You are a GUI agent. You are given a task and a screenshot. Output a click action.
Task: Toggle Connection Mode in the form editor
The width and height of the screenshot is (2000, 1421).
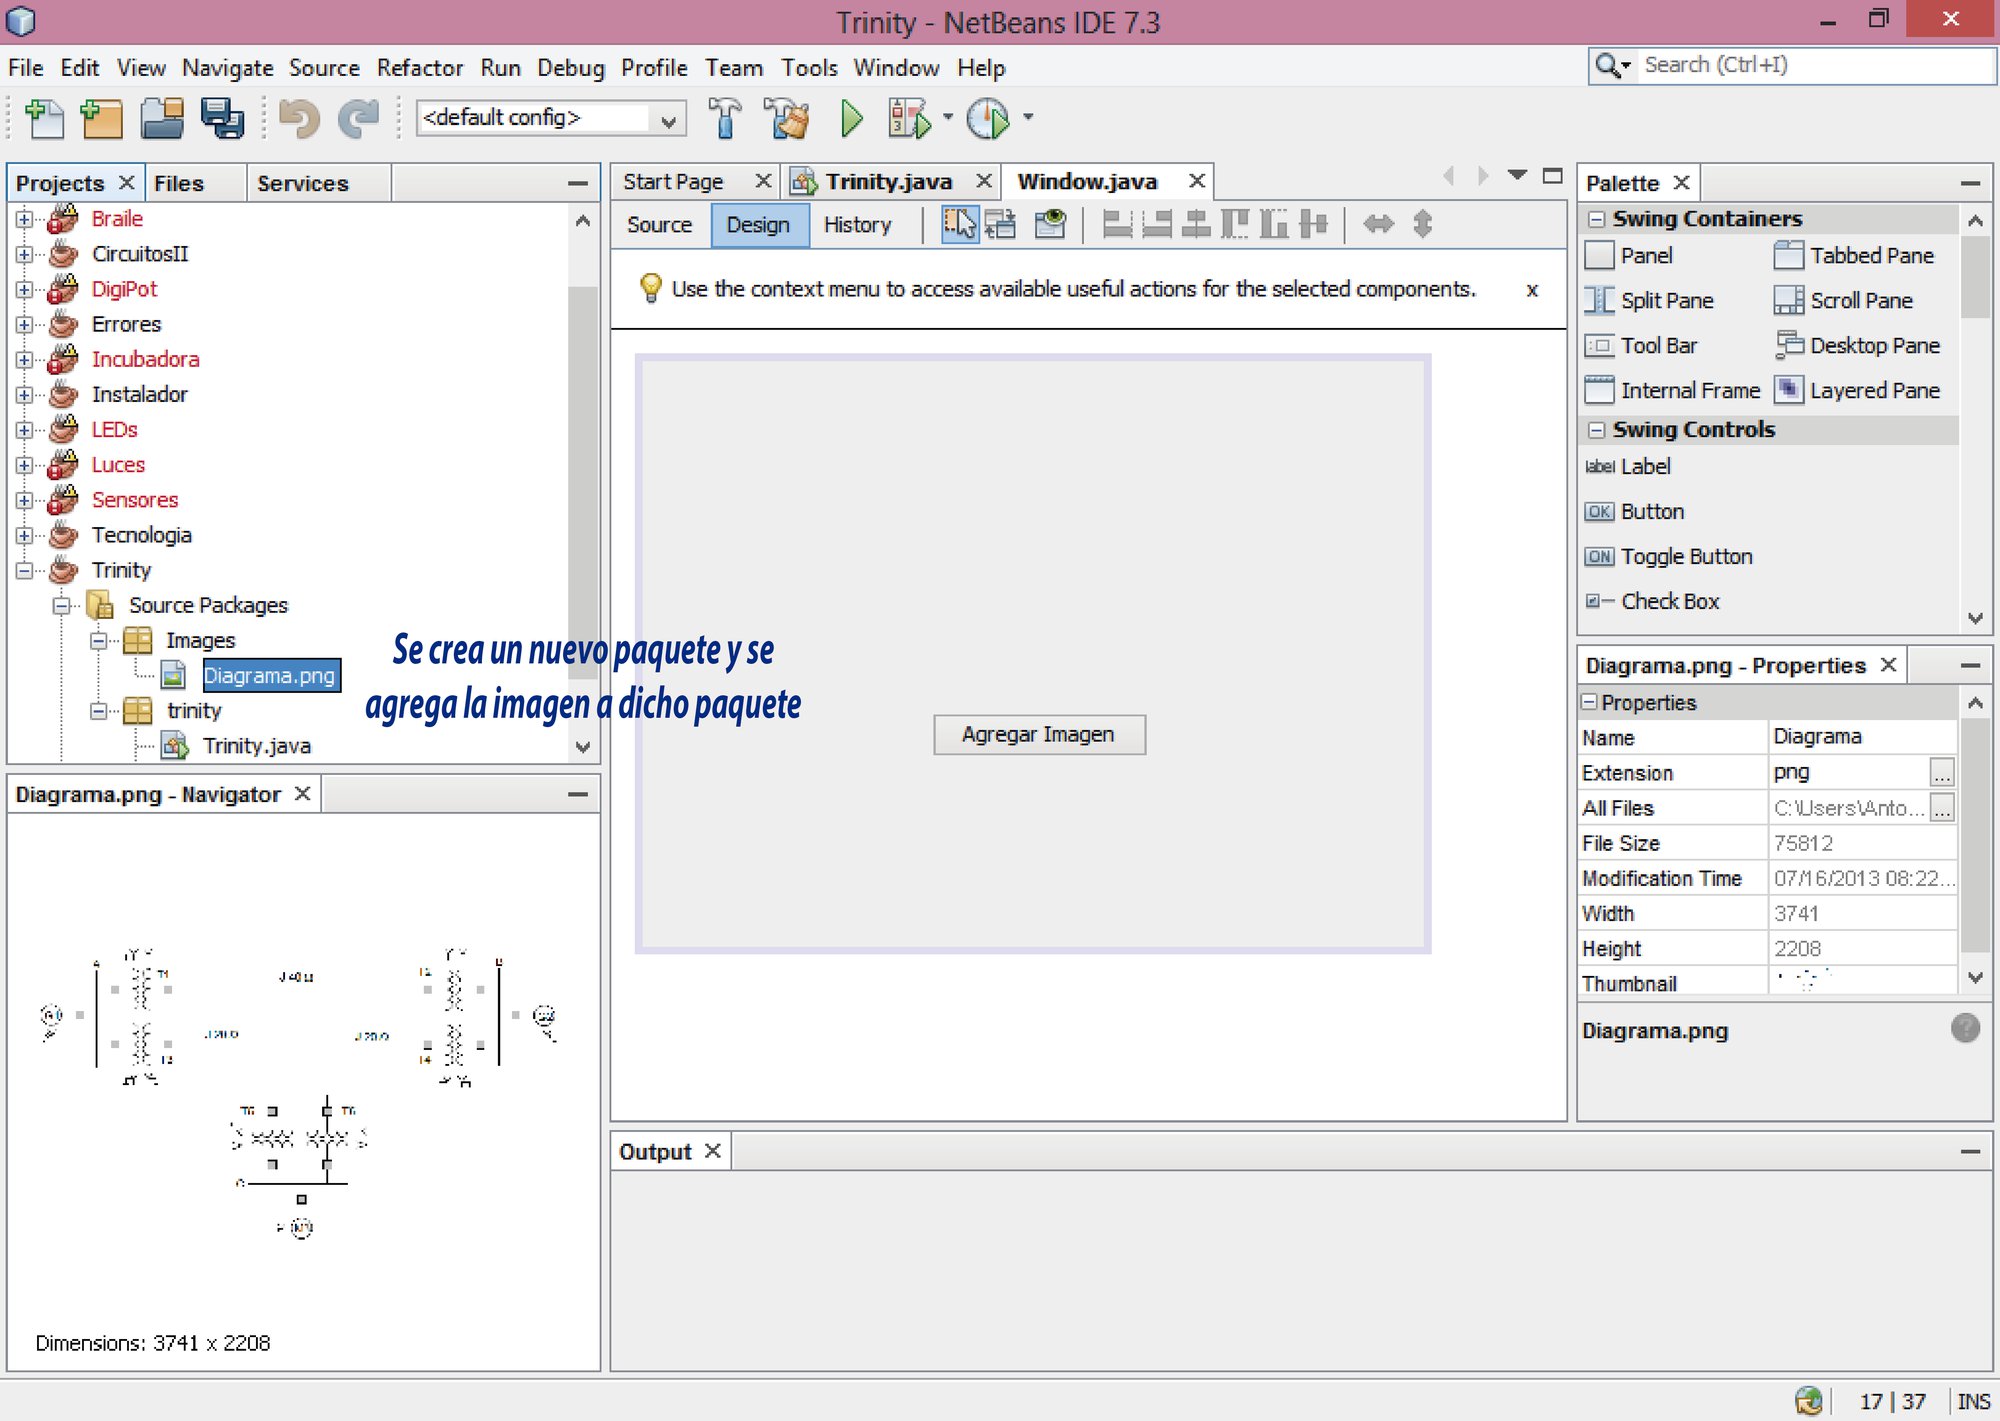(x=1001, y=224)
